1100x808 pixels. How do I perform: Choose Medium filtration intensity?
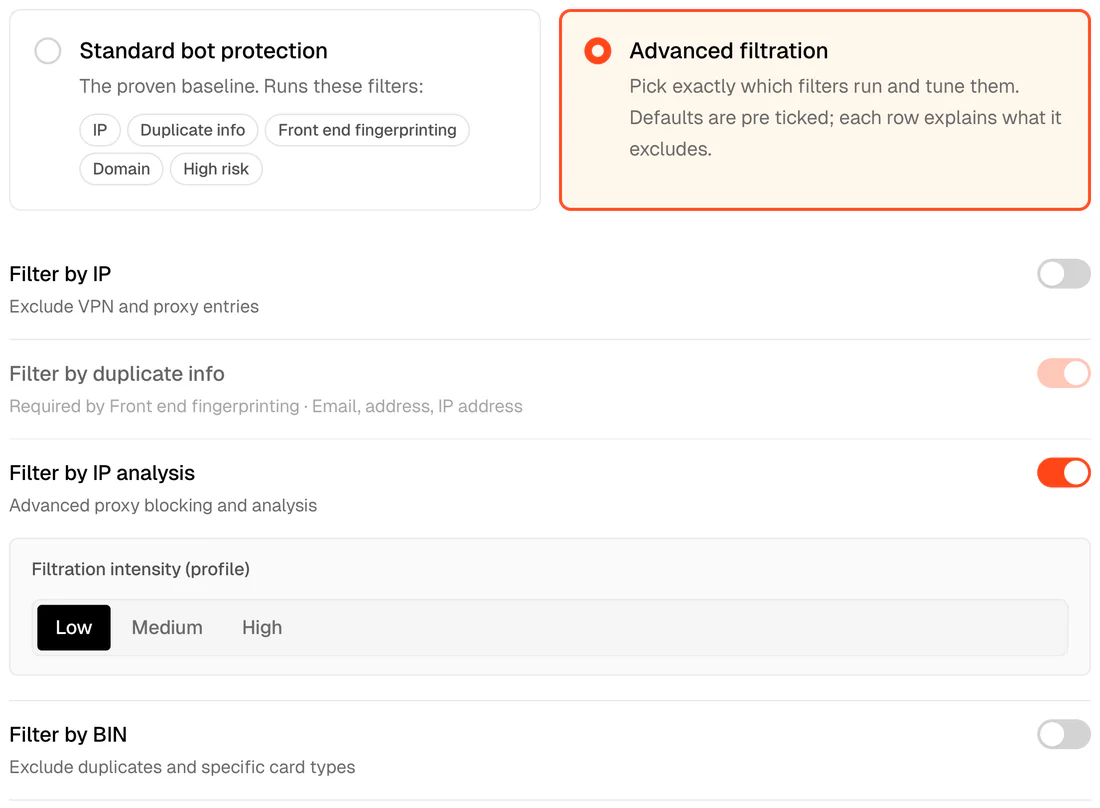click(x=167, y=627)
